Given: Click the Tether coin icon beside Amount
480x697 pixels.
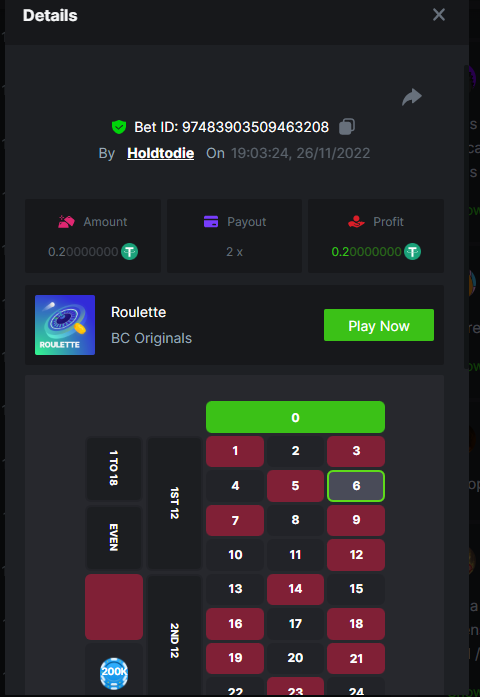Looking at the screenshot, I should coord(129,252).
